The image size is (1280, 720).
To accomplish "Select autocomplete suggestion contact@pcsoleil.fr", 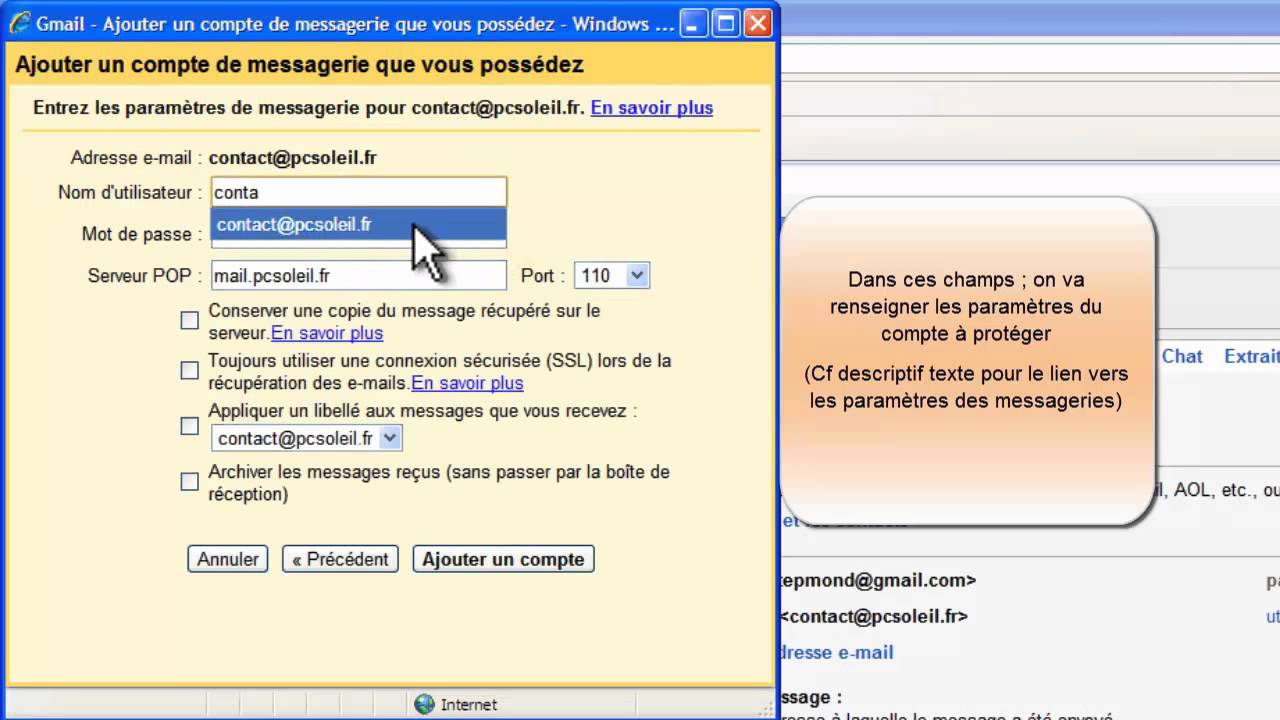I will (x=358, y=225).
